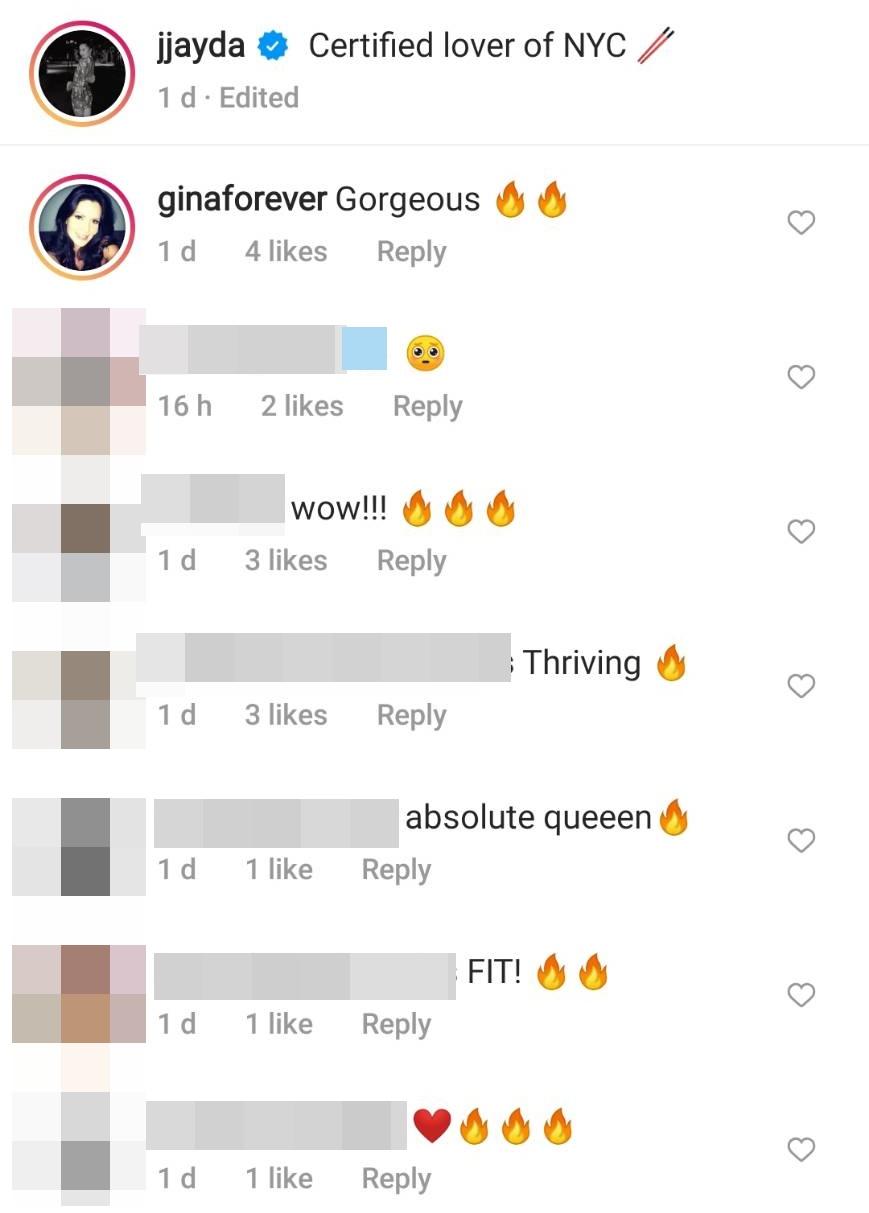Screen dimensions: 869x1213
Task: View who gave 4 likes on Gorgeous comment
Action: [x=286, y=252]
